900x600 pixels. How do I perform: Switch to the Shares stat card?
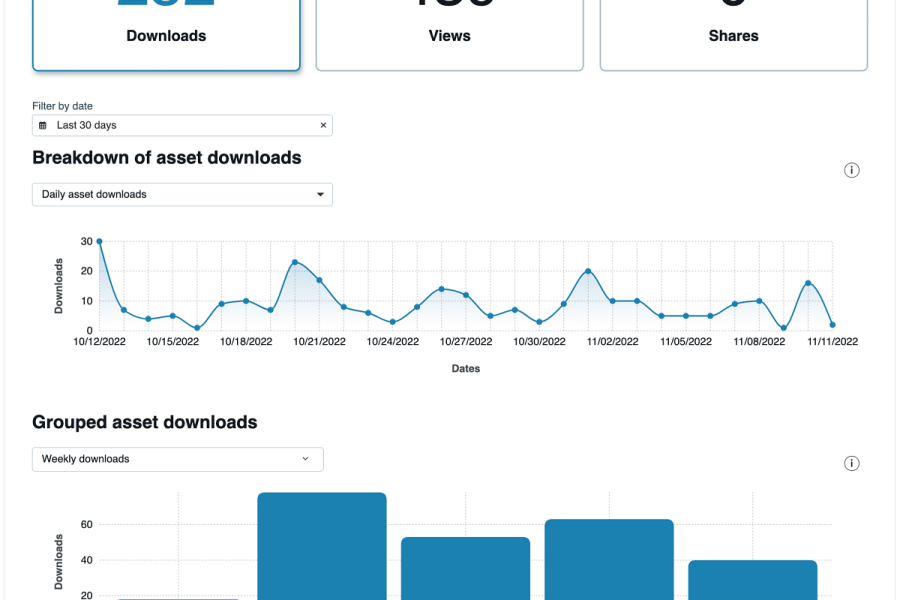tap(733, 36)
